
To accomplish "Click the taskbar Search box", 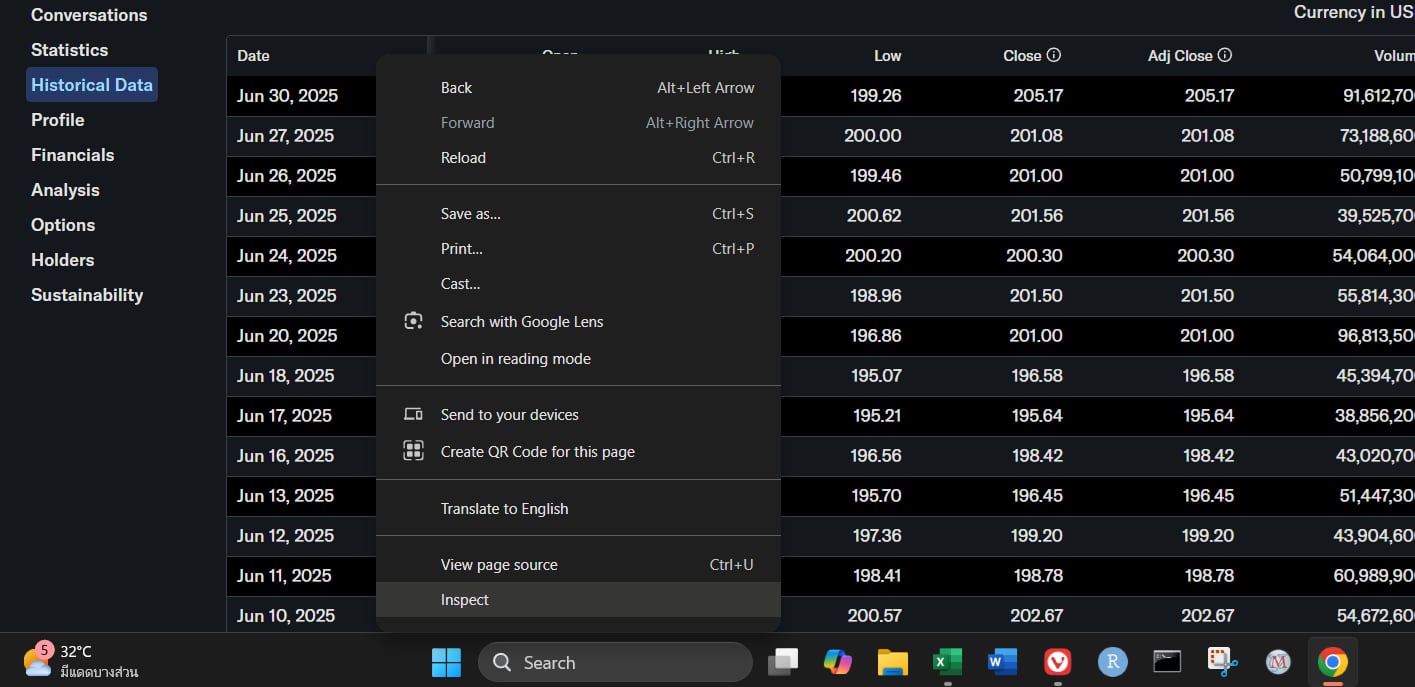I will pos(615,662).
